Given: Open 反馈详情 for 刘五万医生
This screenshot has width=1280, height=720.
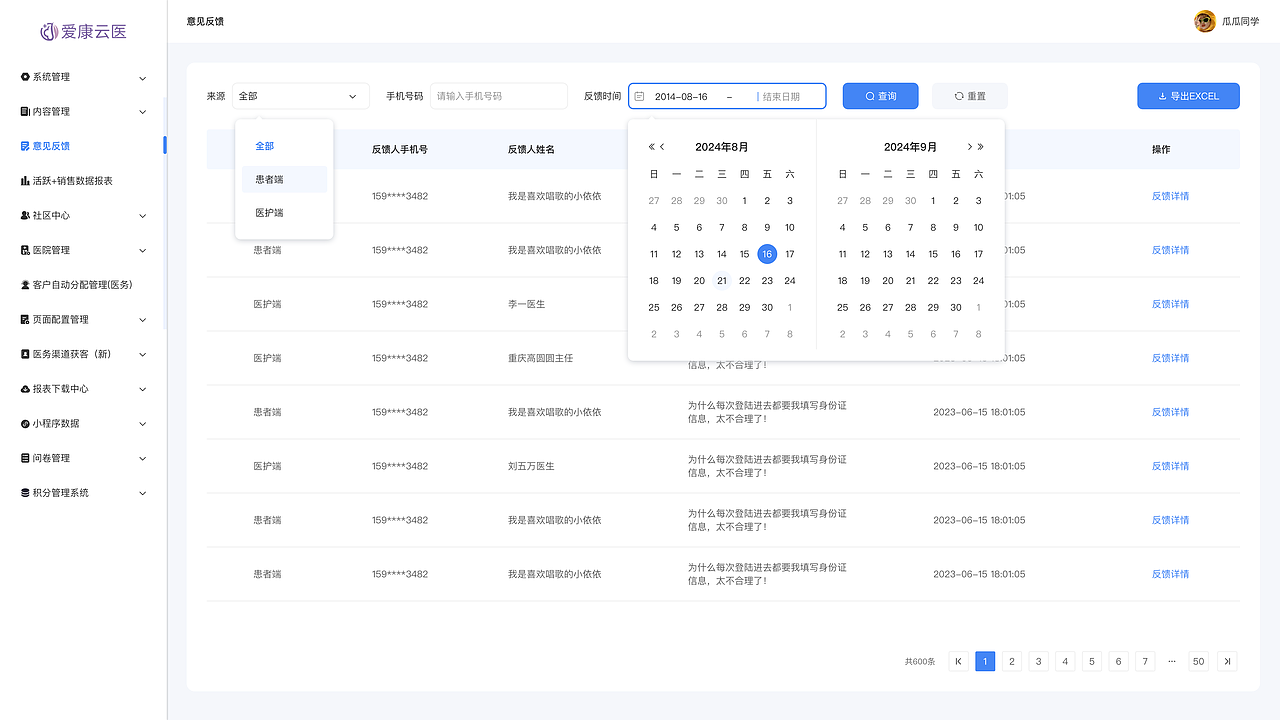Looking at the screenshot, I should pyautogui.click(x=1170, y=466).
